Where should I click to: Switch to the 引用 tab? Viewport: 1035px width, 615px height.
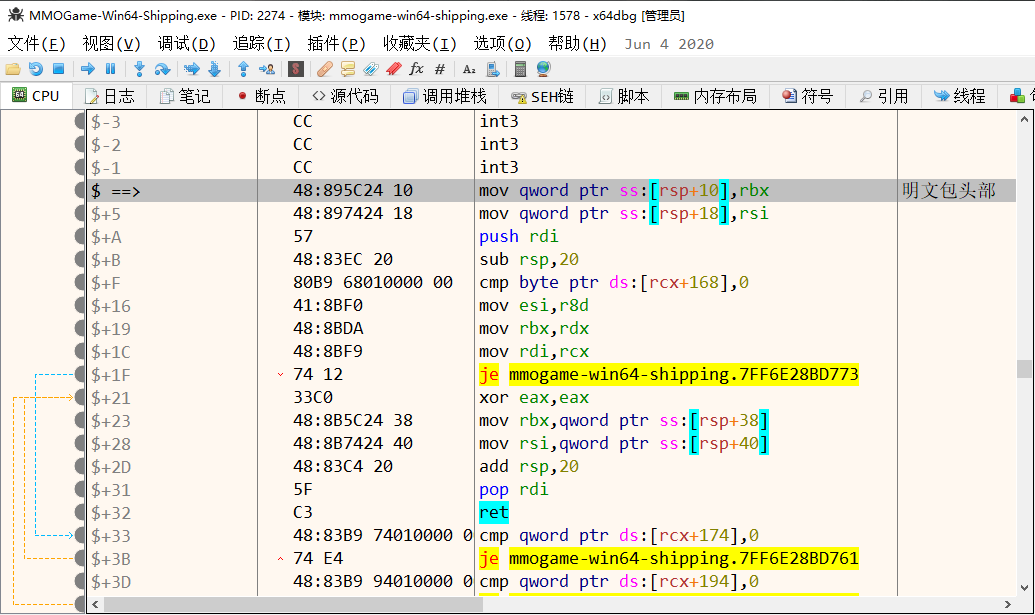[884, 96]
